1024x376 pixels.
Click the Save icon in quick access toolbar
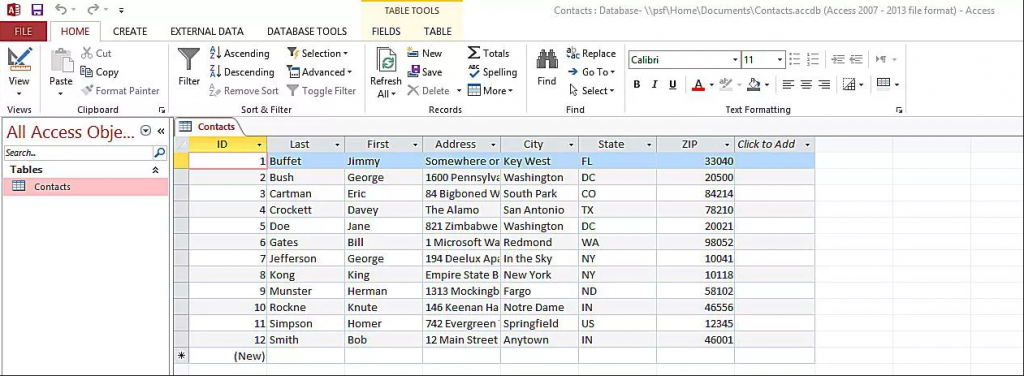(x=37, y=10)
